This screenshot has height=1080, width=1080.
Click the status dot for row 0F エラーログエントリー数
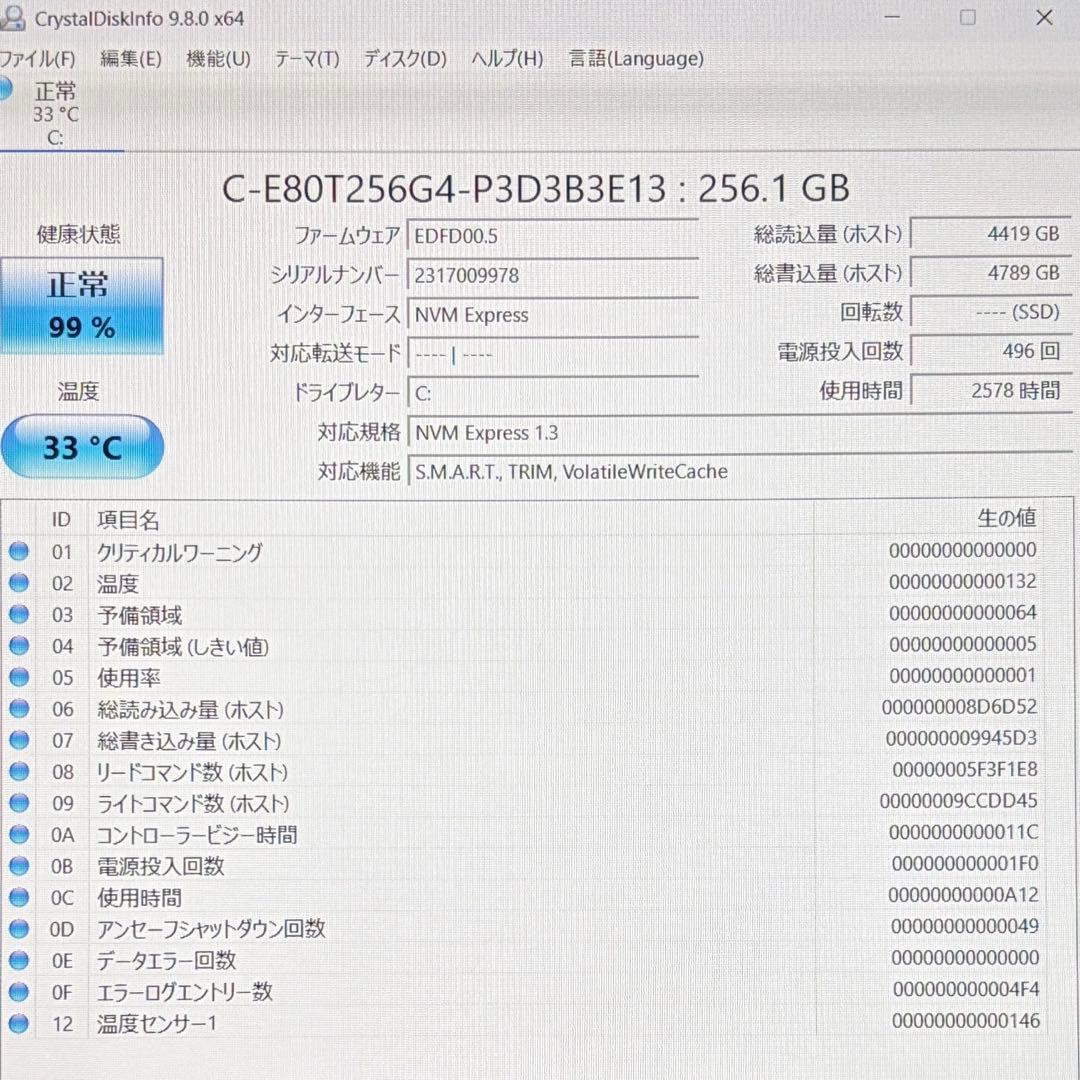tap(19, 991)
